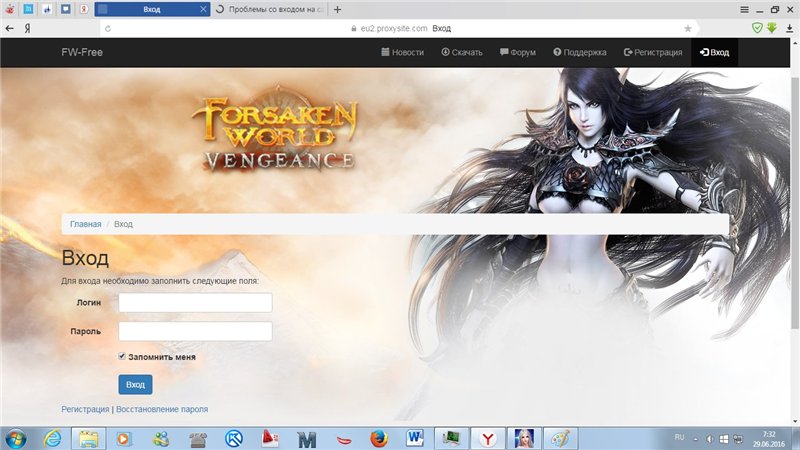Open the blue circled K taskbar icon
The width and height of the screenshot is (800, 450).
pyautogui.click(x=234, y=439)
